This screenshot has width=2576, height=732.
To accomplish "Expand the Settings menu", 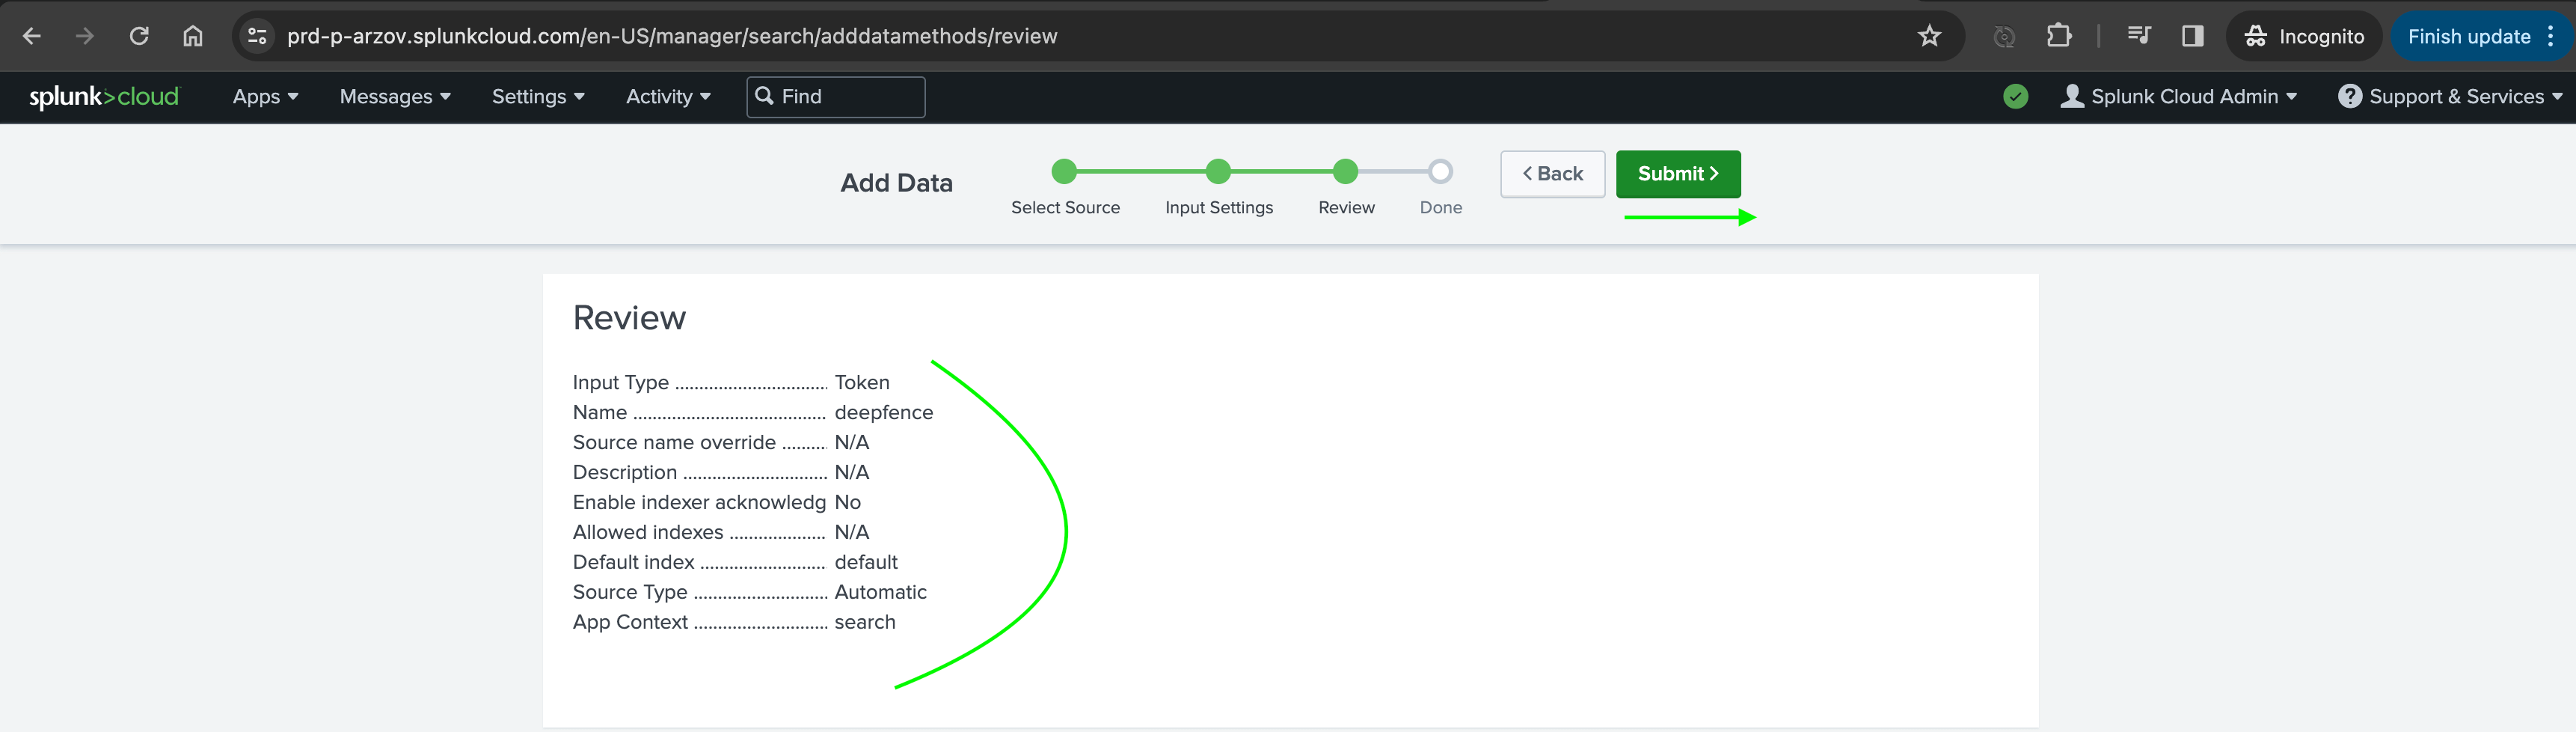I will click(538, 97).
